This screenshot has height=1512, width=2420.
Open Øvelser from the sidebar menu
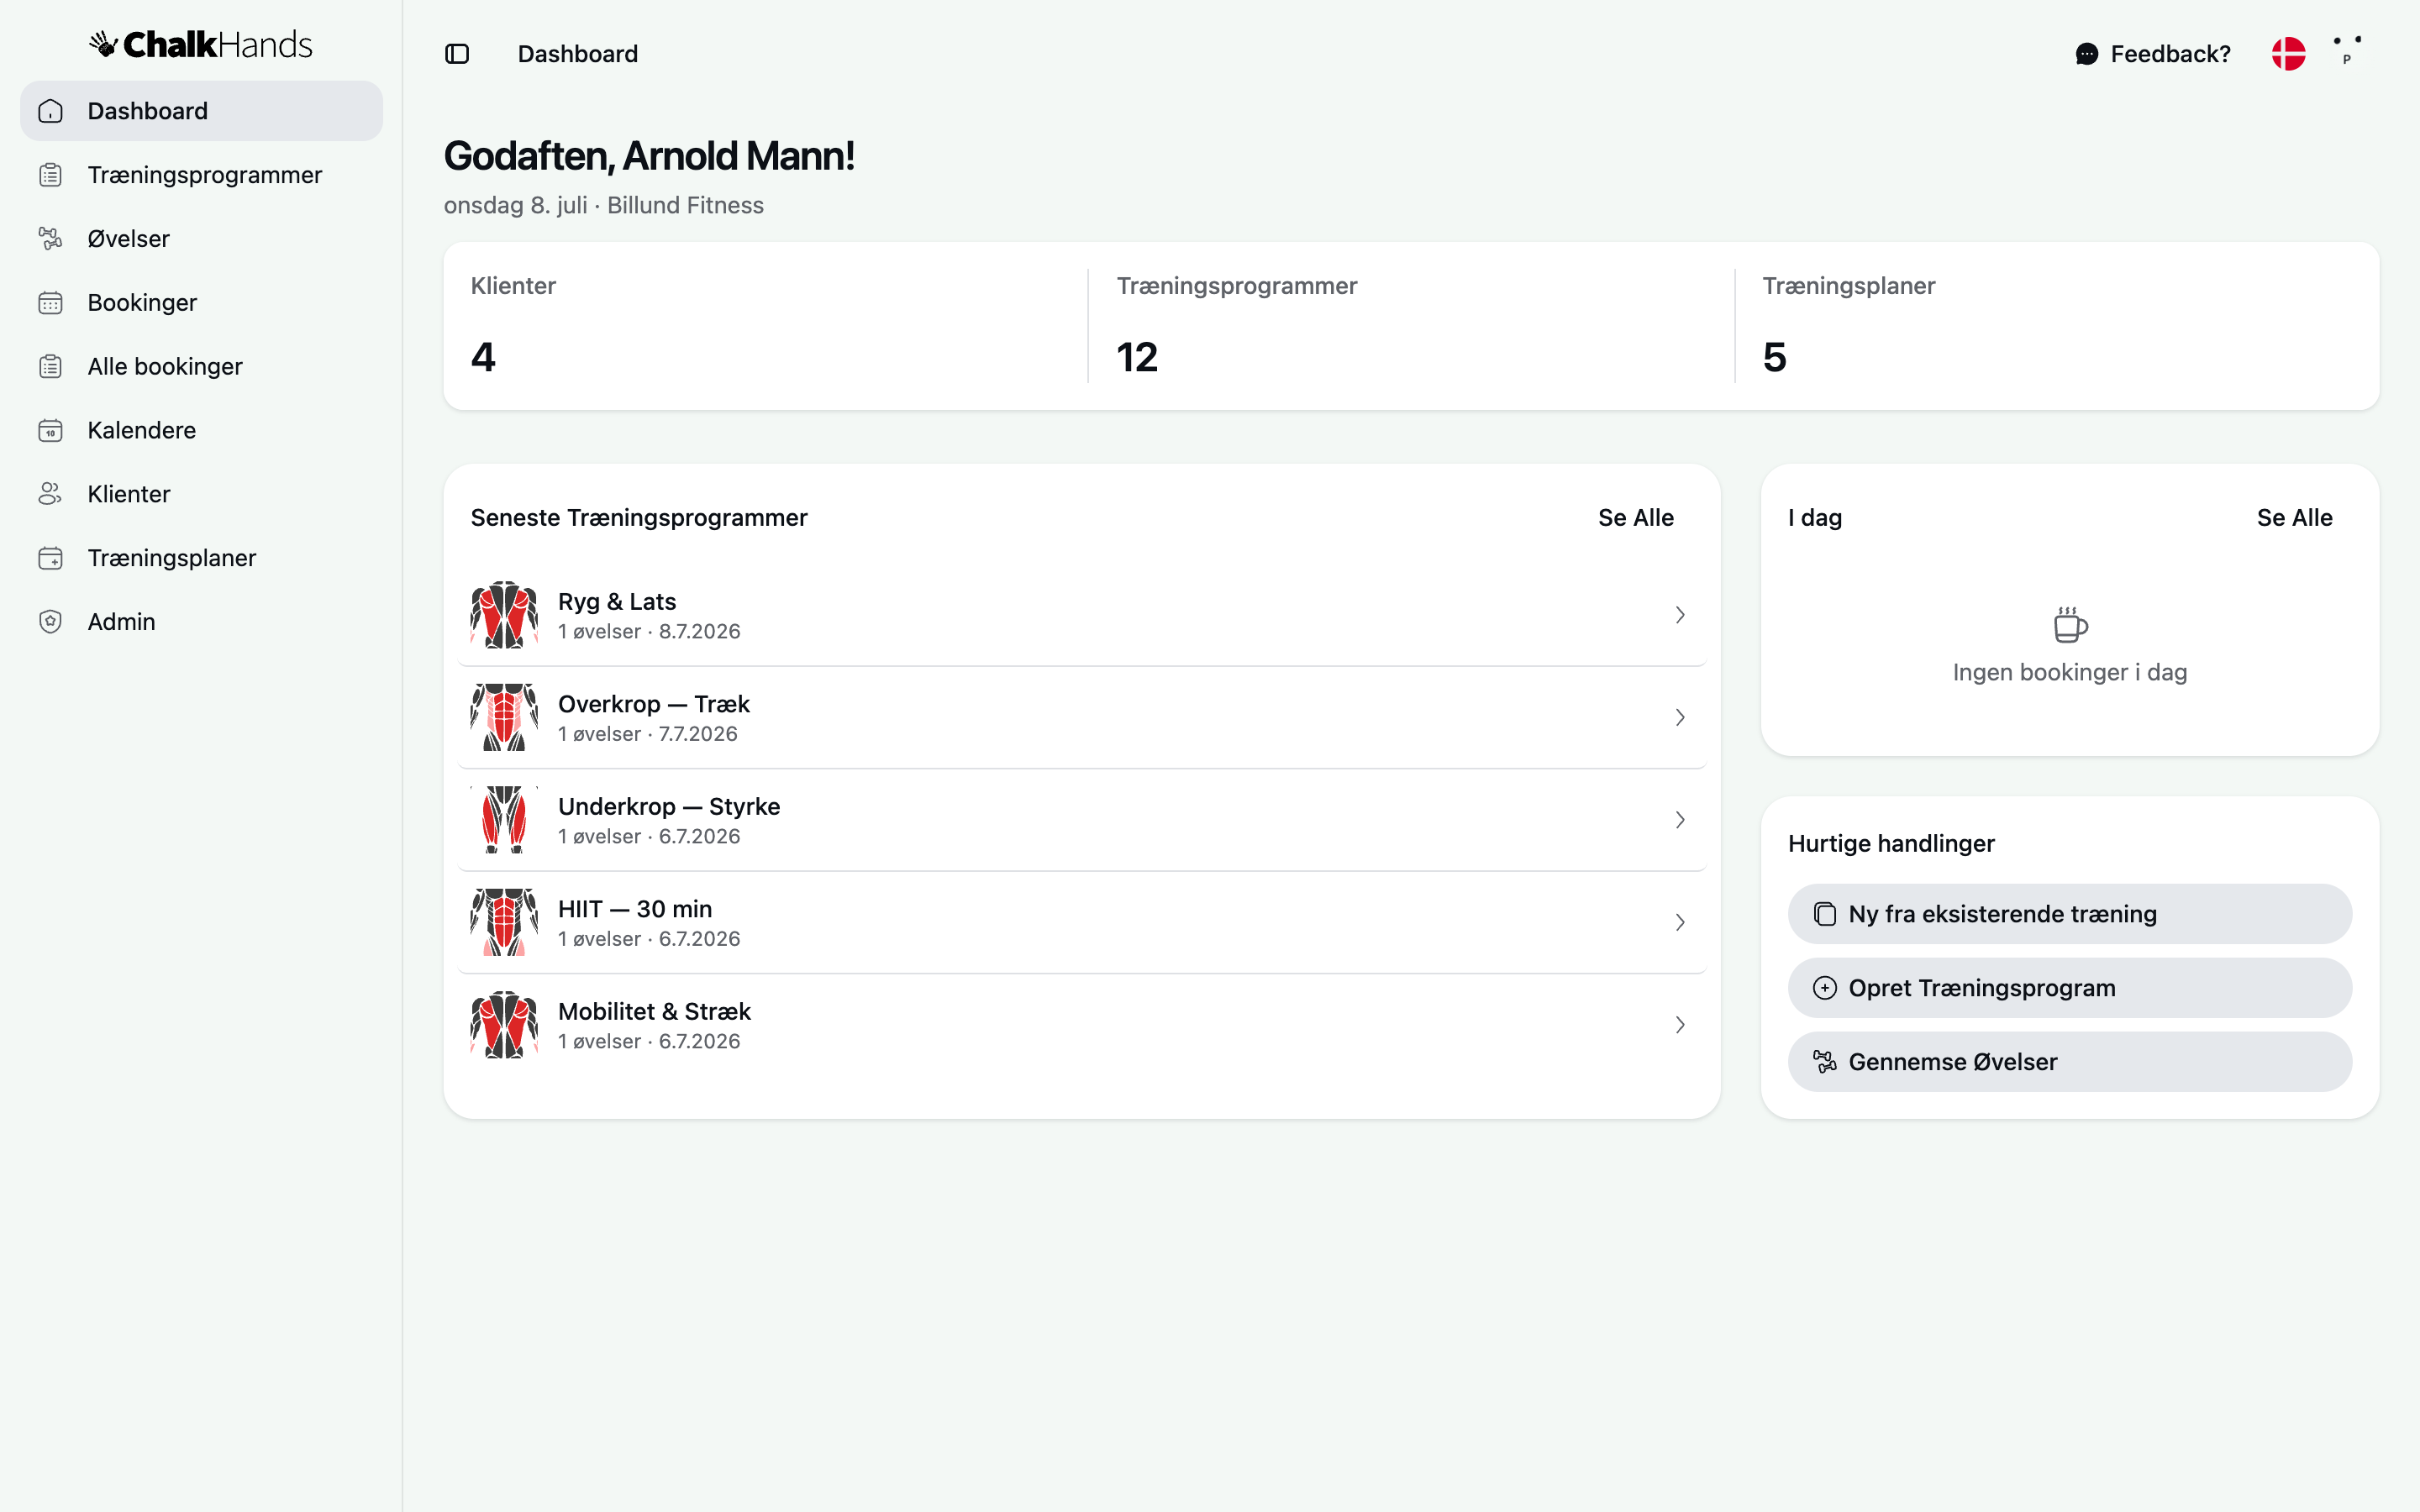coord(201,239)
